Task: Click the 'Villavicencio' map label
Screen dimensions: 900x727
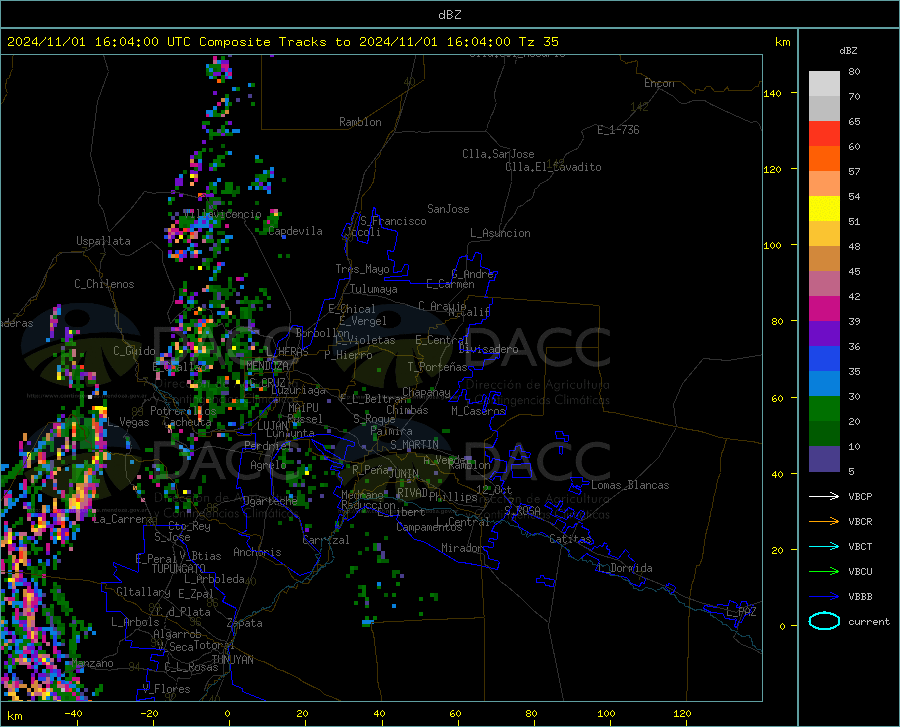Action: click(x=222, y=214)
